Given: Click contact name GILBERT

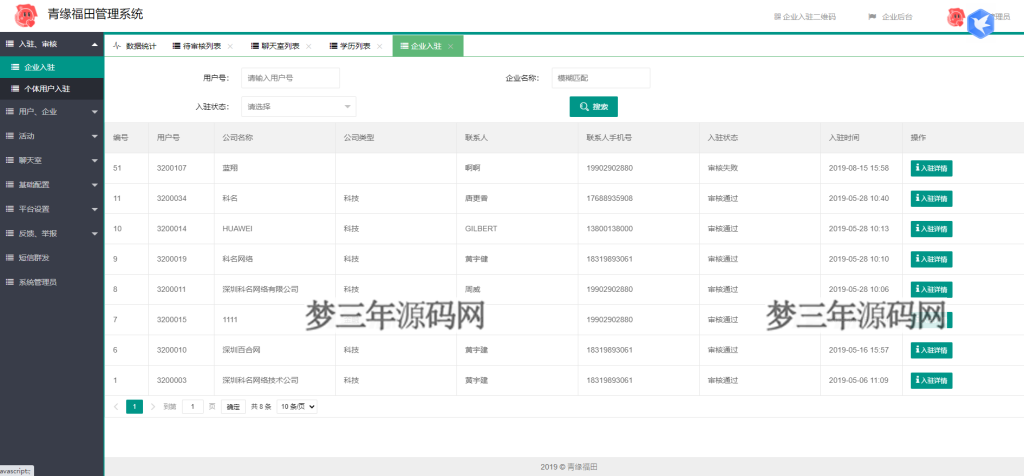Looking at the screenshot, I should [x=481, y=229].
